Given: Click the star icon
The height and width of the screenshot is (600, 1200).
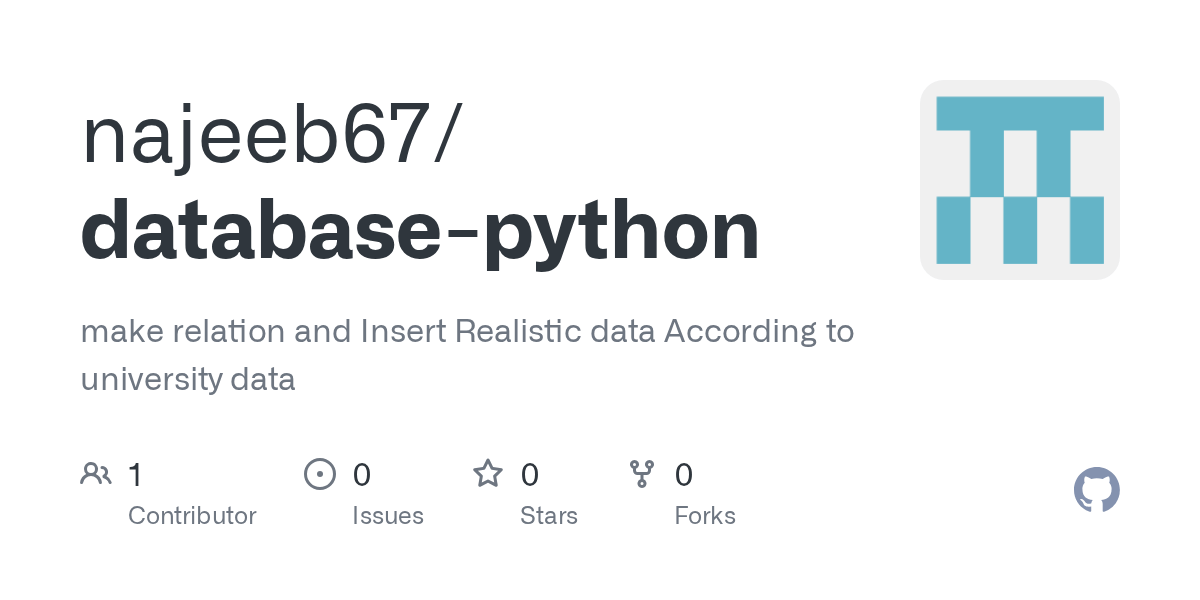Looking at the screenshot, I should pyautogui.click(x=488, y=474).
